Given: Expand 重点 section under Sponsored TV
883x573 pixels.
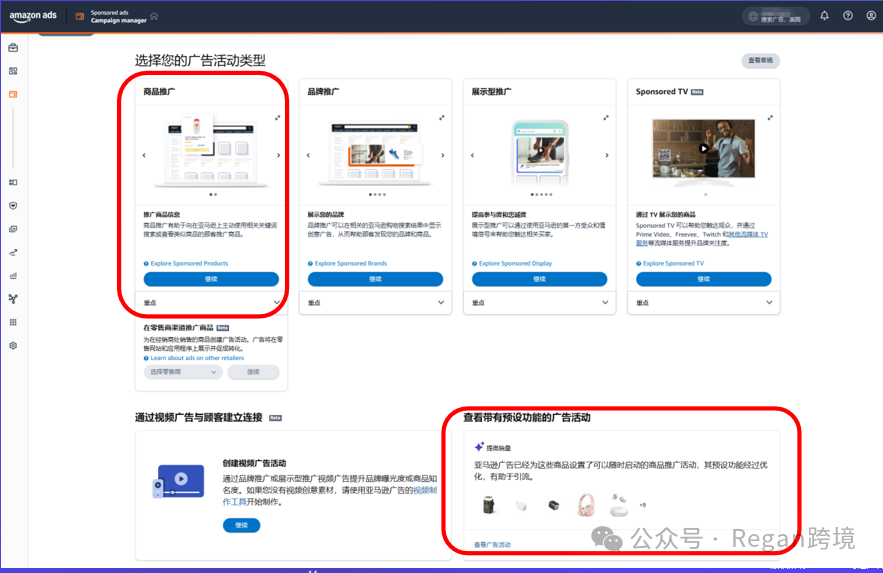Looking at the screenshot, I should (x=703, y=303).
